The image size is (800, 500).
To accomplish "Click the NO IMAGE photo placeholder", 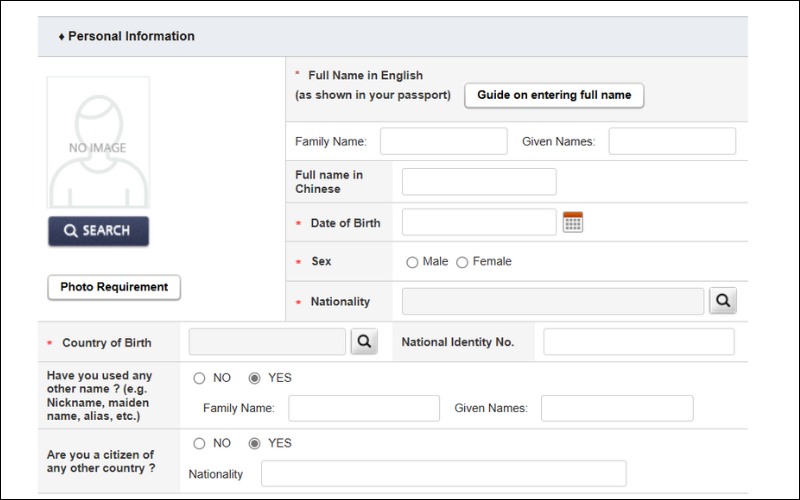I will (98, 143).
